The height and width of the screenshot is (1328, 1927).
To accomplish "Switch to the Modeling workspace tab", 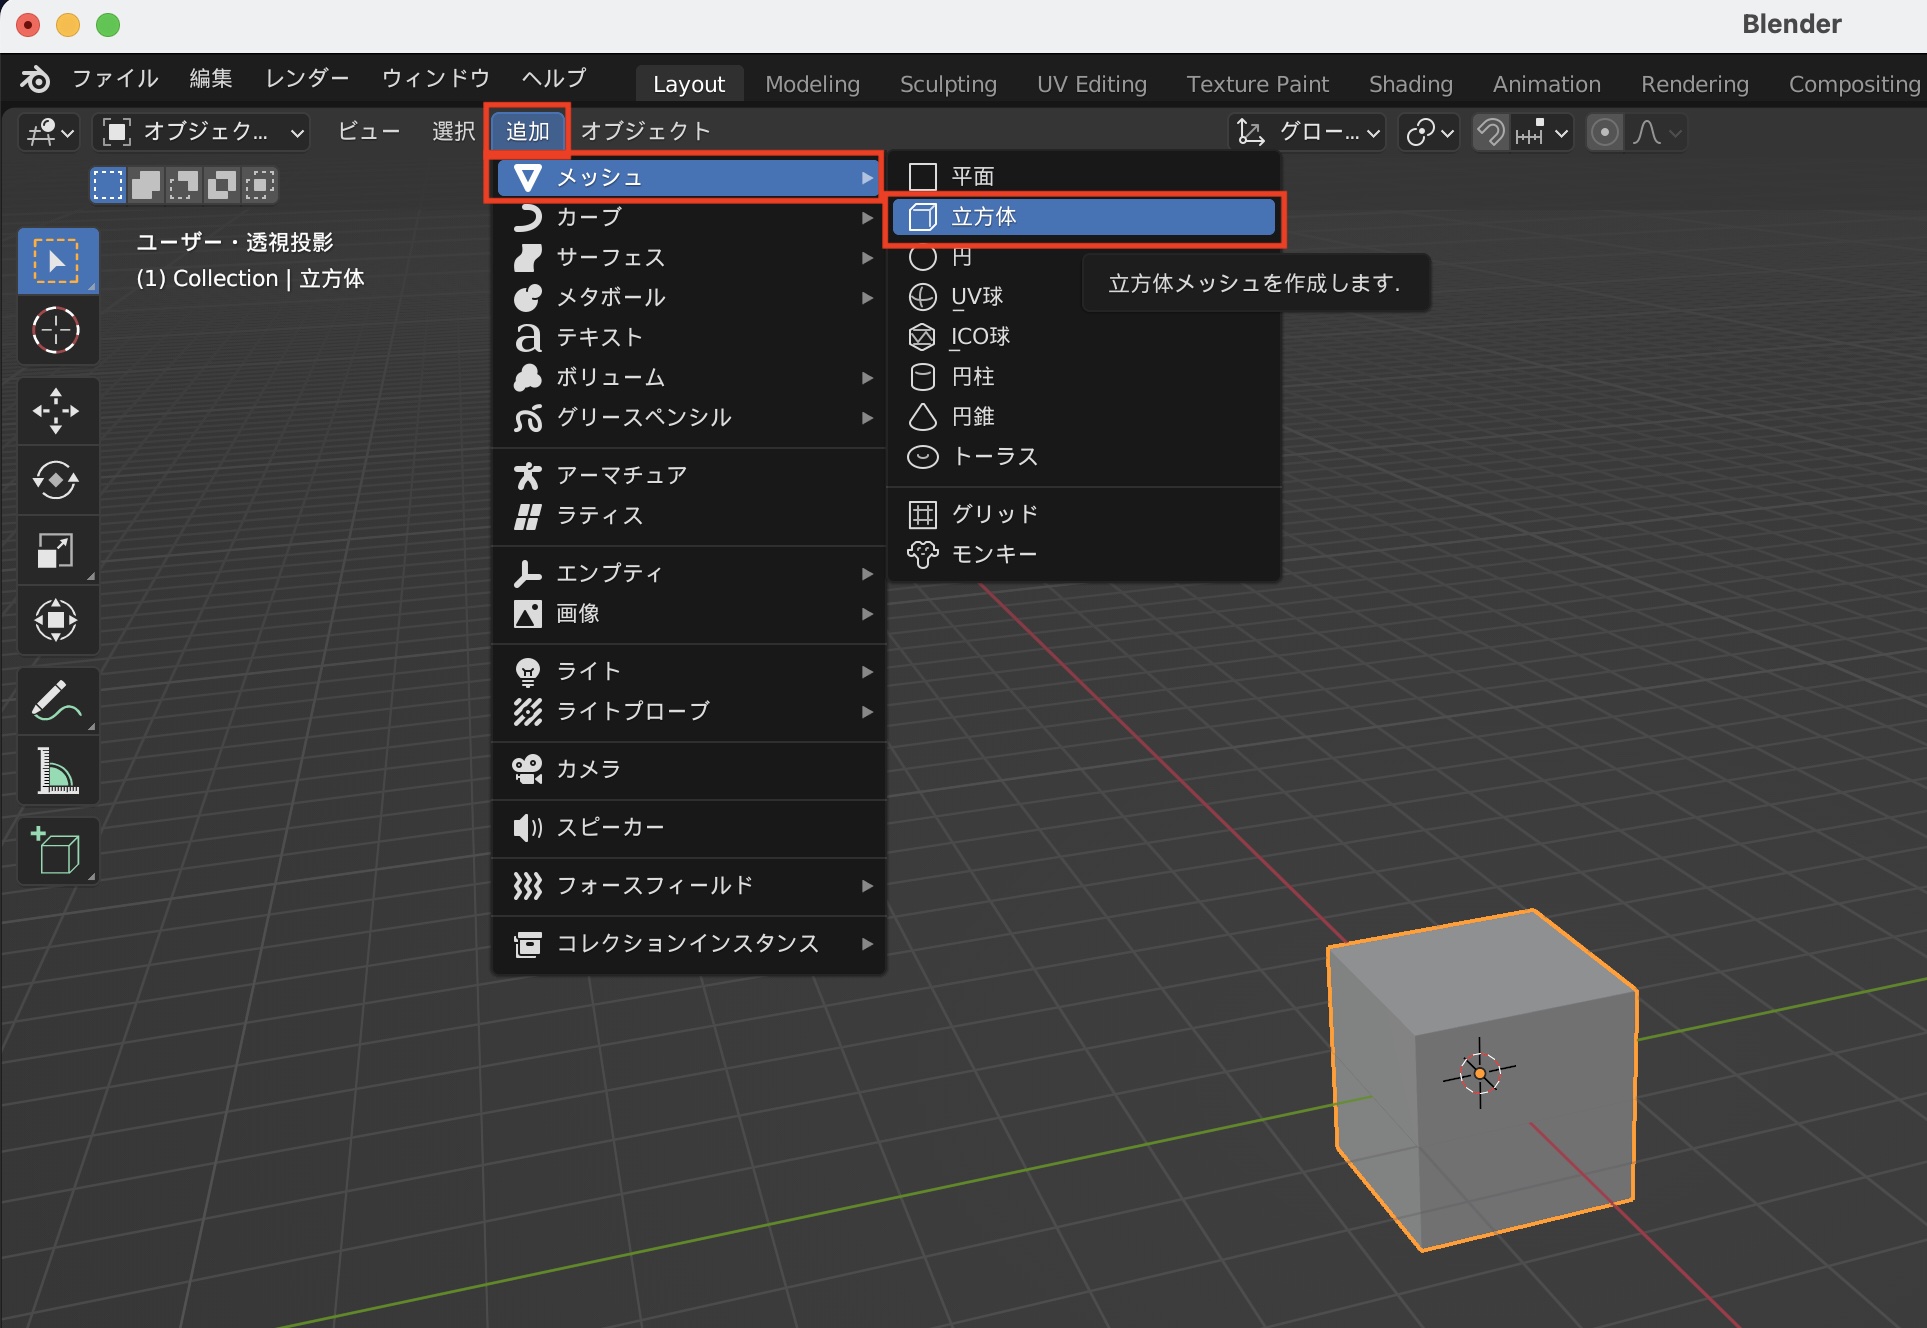I will pos(812,84).
